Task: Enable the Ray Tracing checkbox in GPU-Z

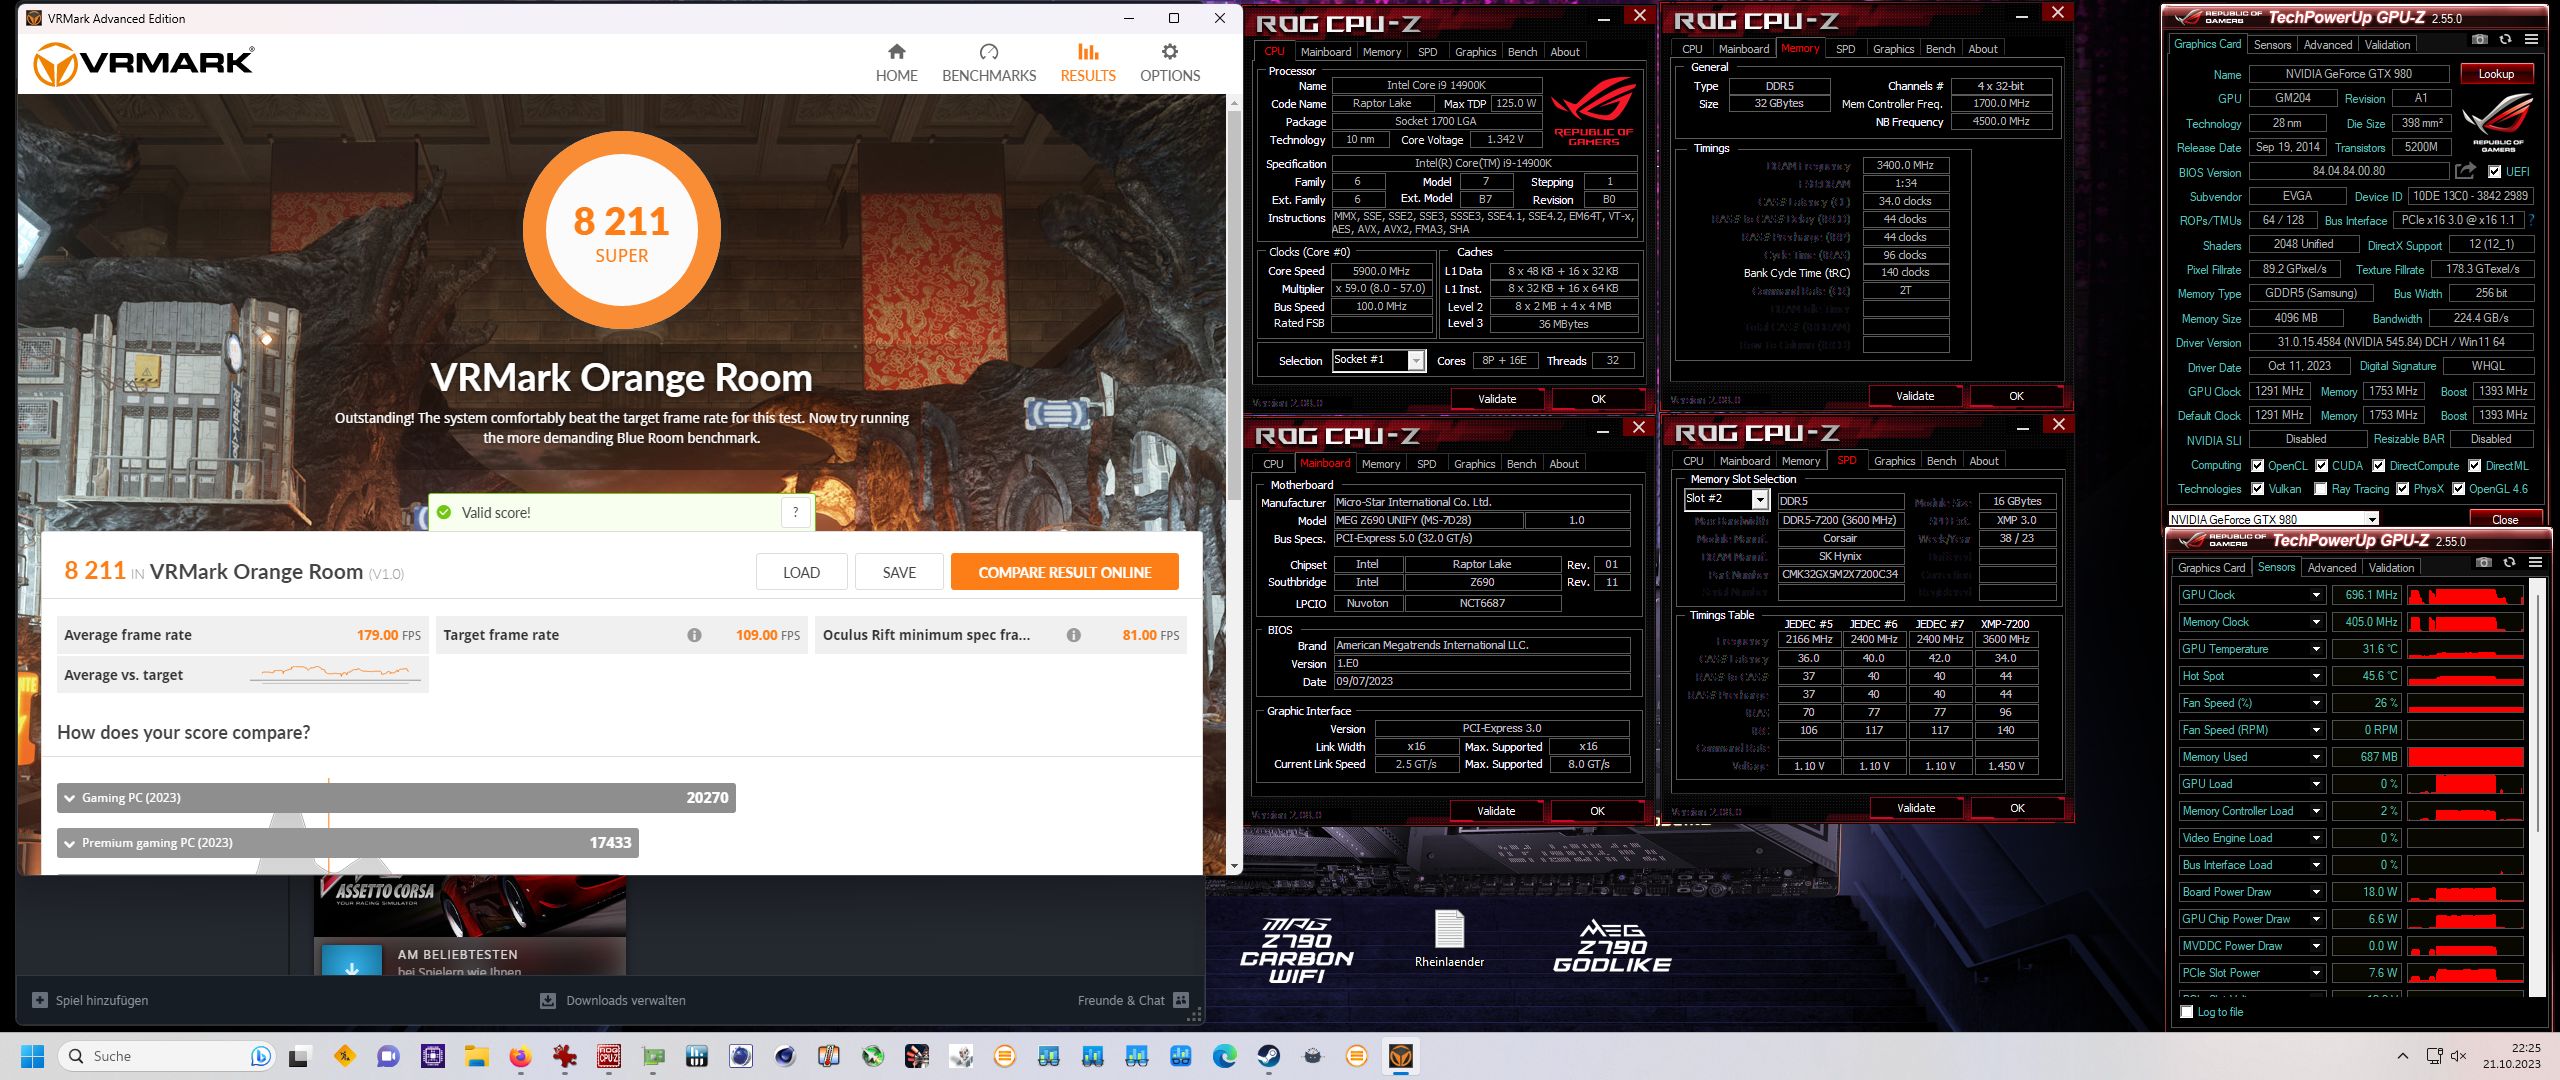Action: (x=2320, y=489)
